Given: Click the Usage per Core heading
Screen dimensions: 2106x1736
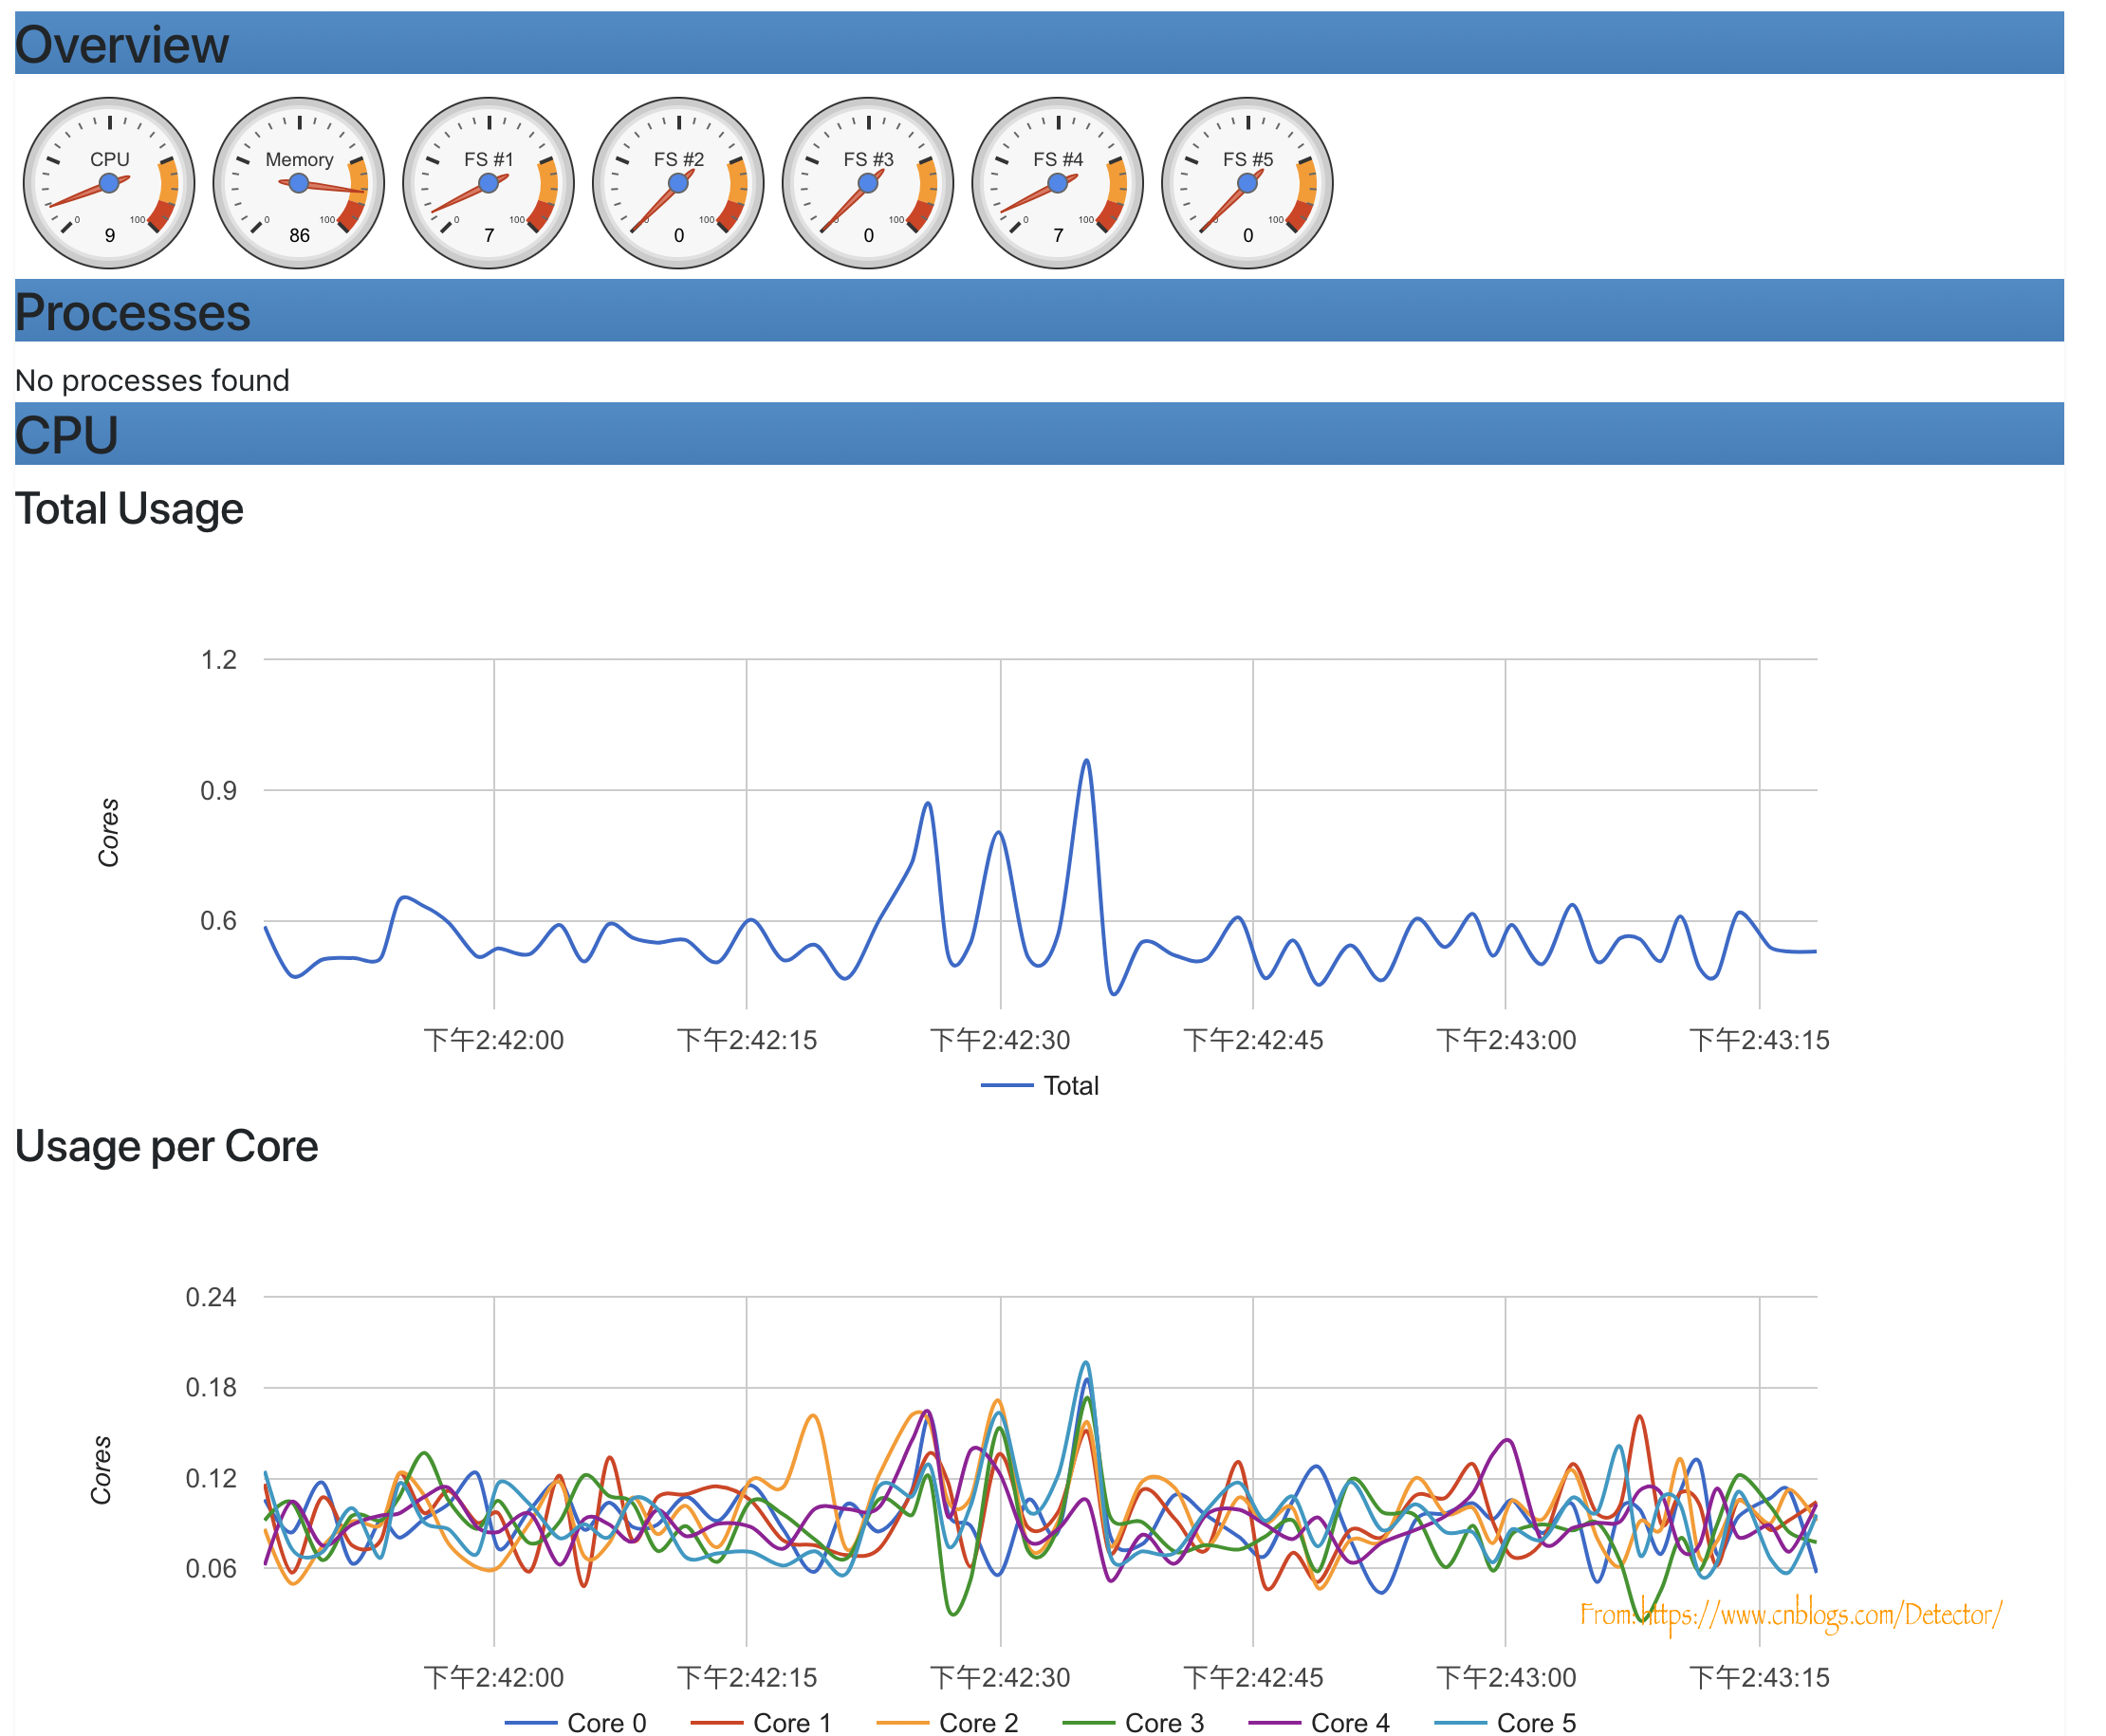Looking at the screenshot, I should (x=167, y=1146).
